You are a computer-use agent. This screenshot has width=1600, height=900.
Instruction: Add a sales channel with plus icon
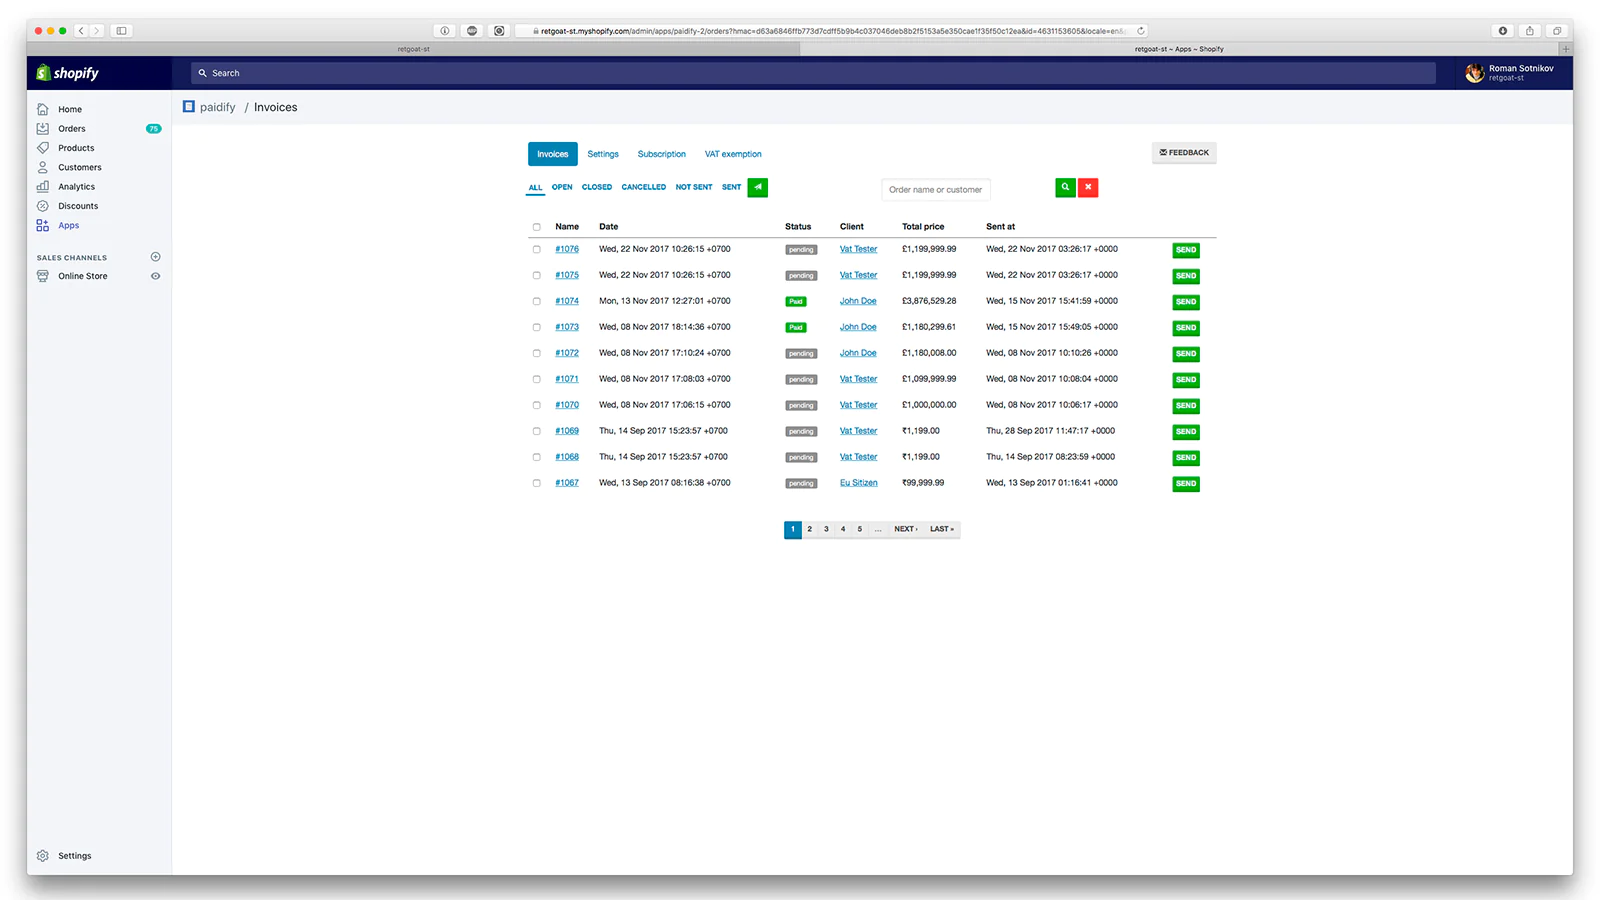coord(155,257)
